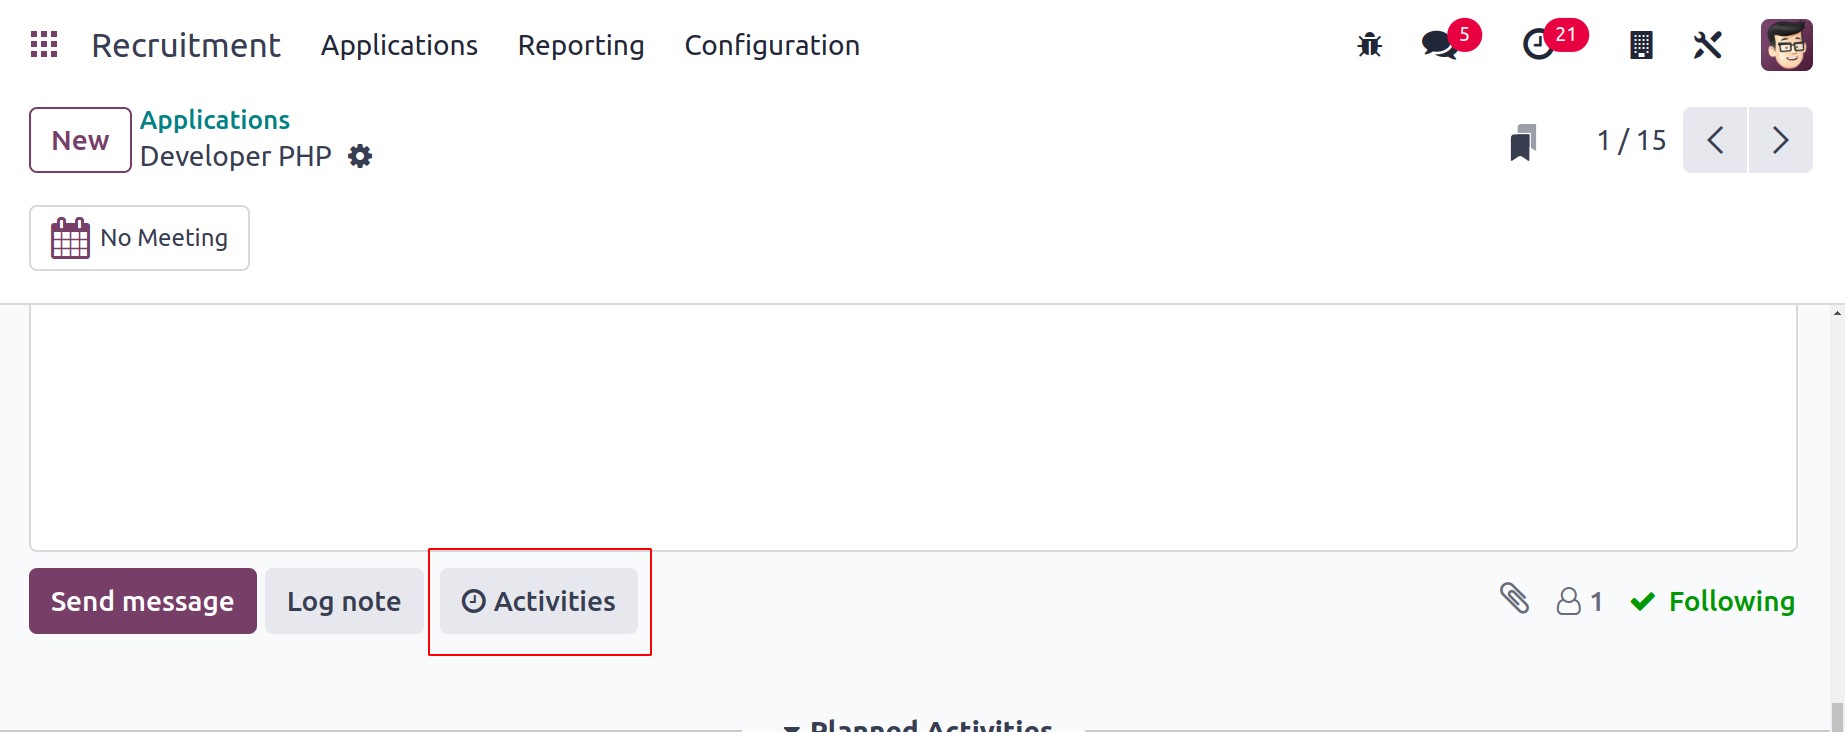Toggle the Following subscription status

click(x=1712, y=601)
